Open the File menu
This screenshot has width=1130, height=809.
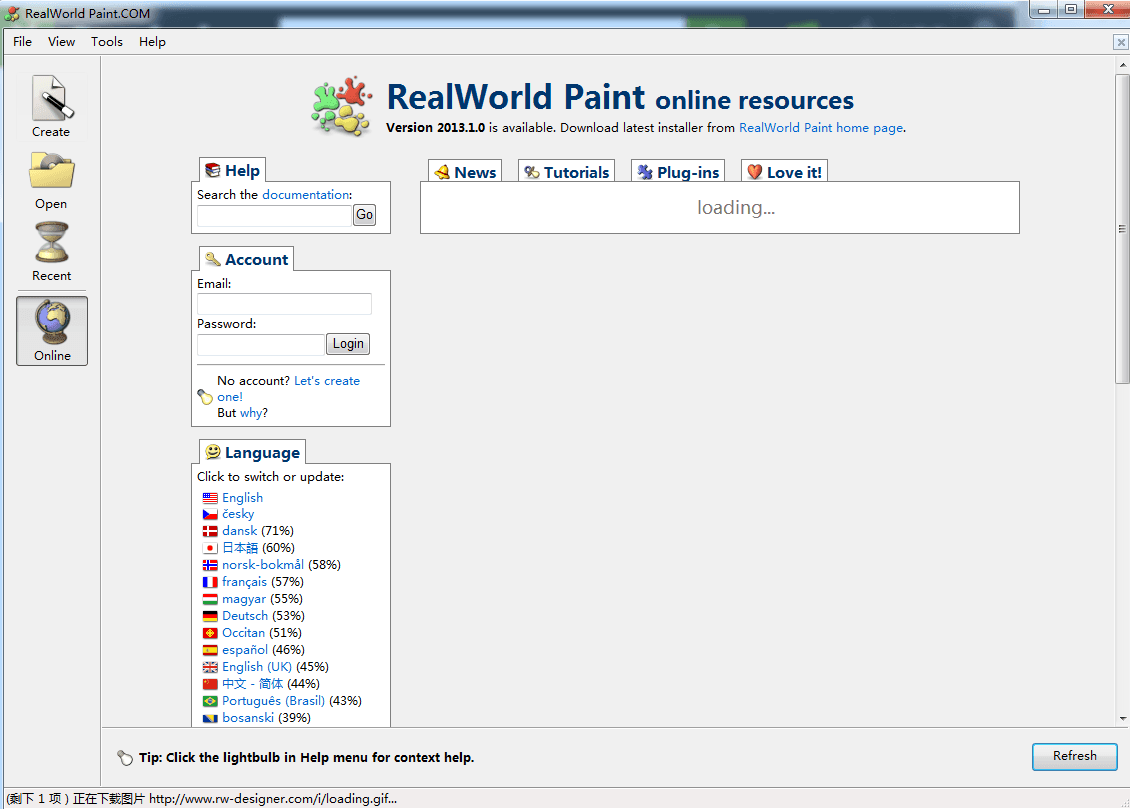tap(22, 42)
